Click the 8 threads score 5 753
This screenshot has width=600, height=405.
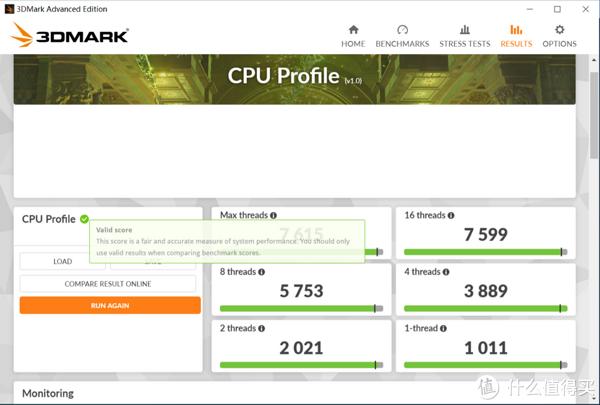click(301, 291)
